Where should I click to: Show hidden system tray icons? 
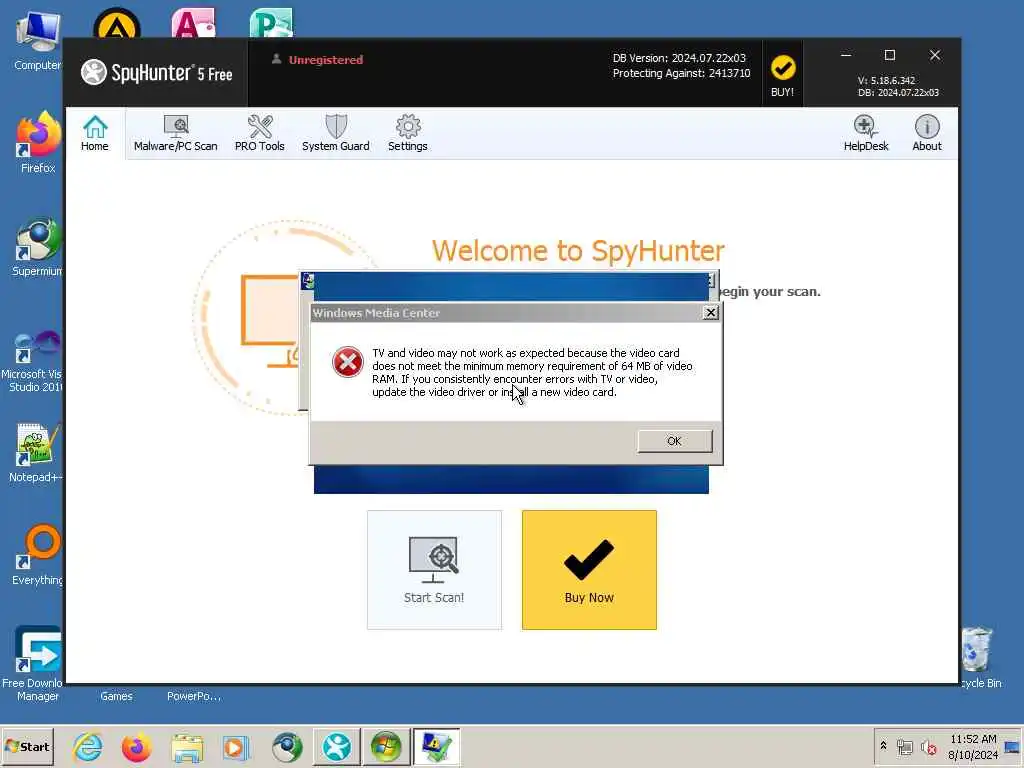[x=884, y=746]
